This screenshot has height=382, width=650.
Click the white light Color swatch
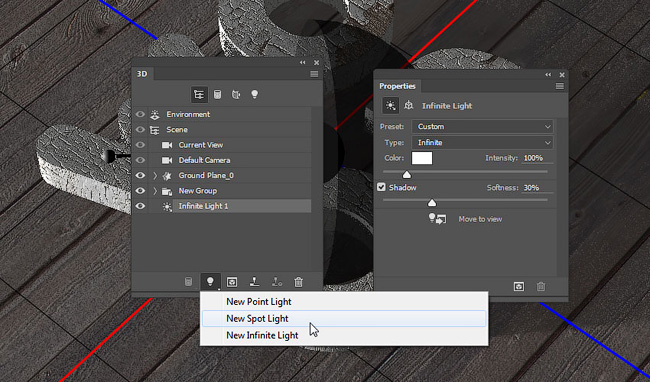click(x=422, y=158)
